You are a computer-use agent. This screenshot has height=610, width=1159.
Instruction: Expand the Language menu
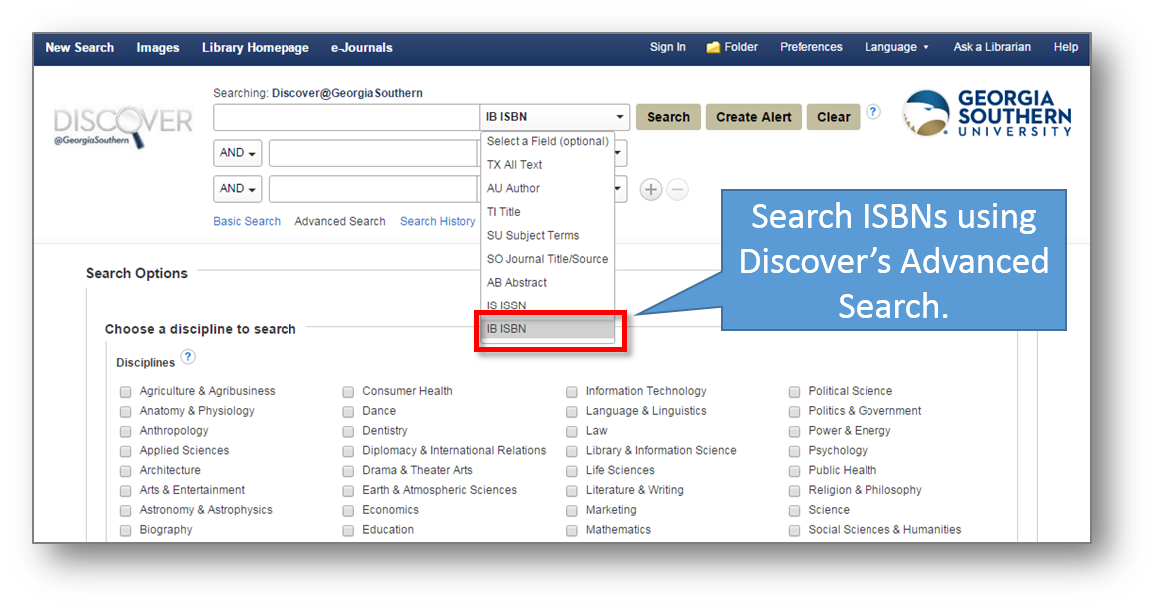[897, 47]
